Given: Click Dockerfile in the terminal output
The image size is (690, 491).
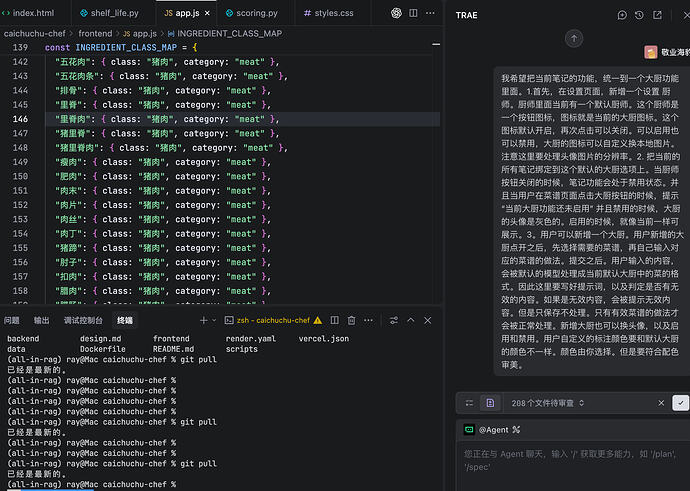Looking at the screenshot, I should [x=103, y=349].
